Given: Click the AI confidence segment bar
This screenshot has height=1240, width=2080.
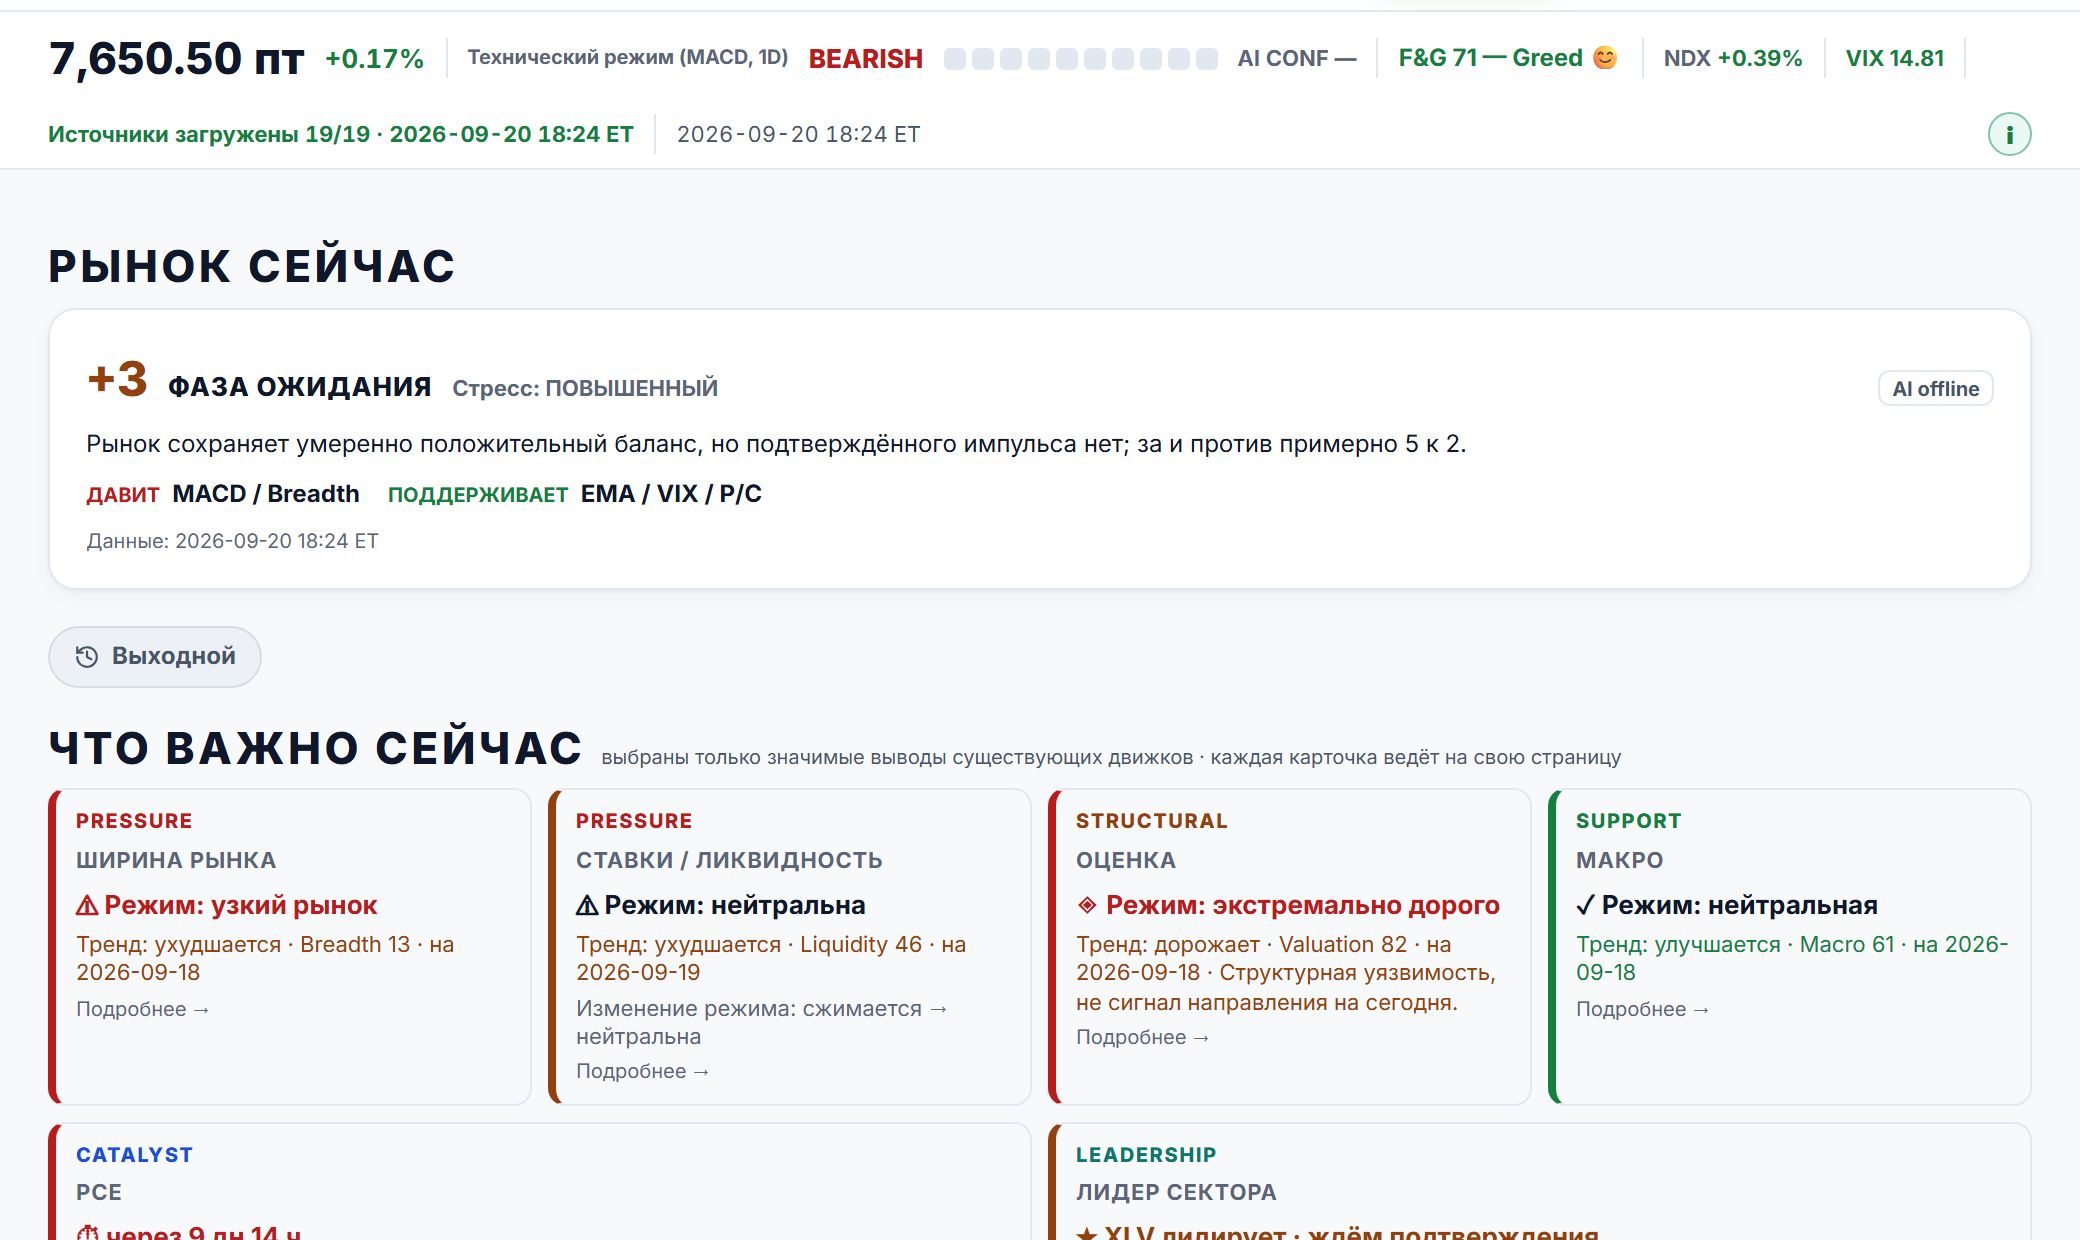Looking at the screenshot, I should click(1081, 59).
